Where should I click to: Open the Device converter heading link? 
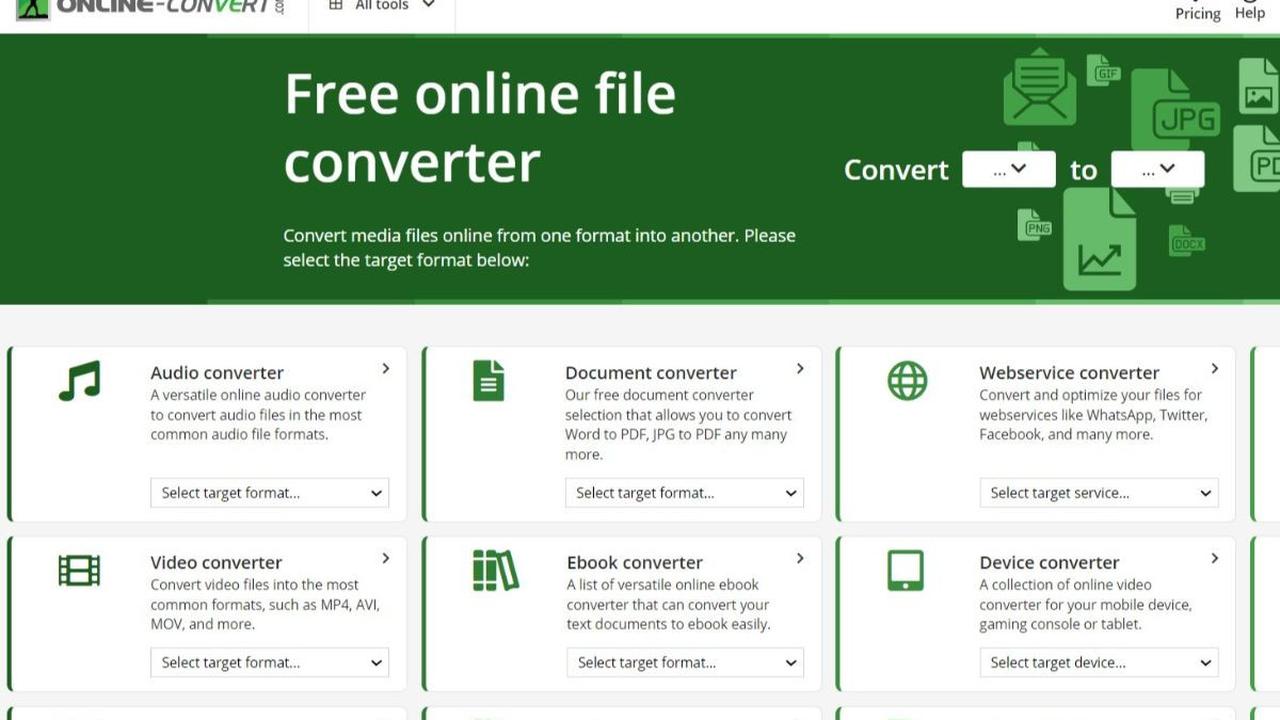pyautogui.click(x=1049, y=562)
